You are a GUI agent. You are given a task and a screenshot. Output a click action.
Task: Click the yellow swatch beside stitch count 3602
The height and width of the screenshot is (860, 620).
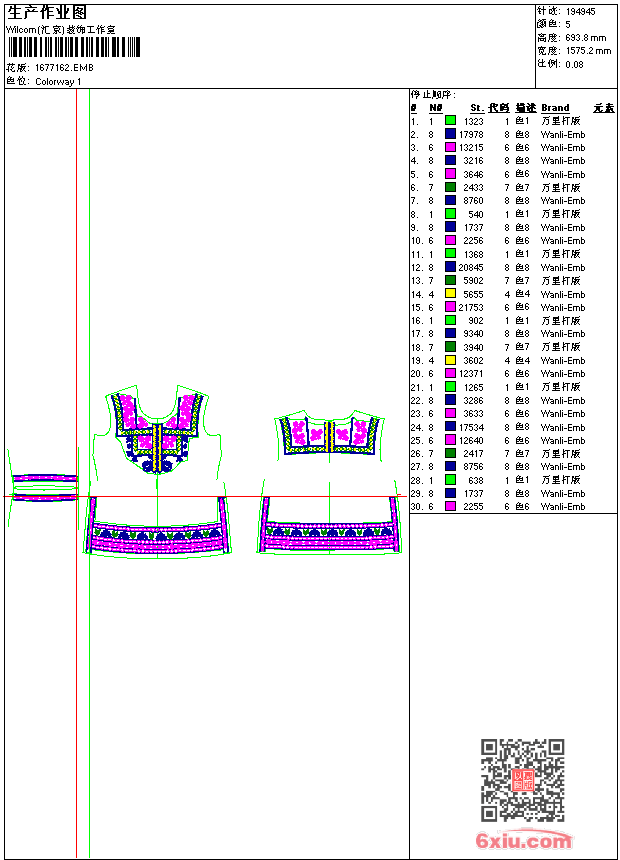coord(450,360)
